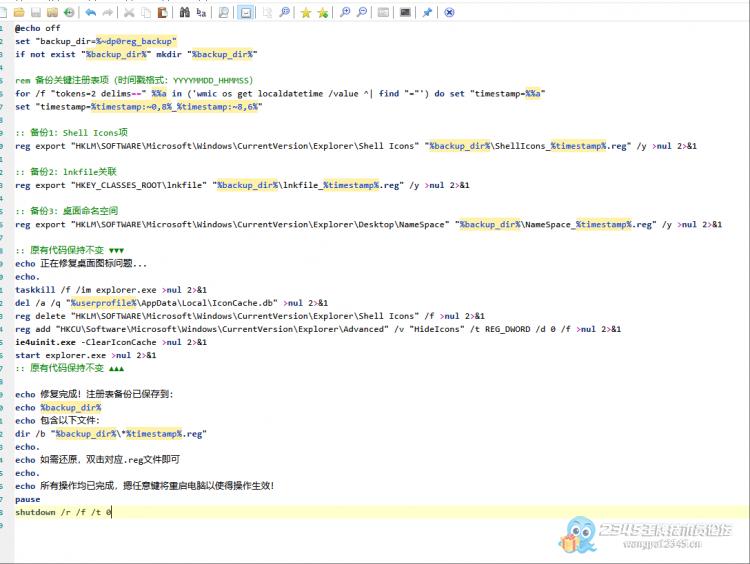The height and width of the screenshot is (564, 750).
Task: Click the 'set "backup_dir=%~dp0reg_backup"' line
Action: pos(96,41)
